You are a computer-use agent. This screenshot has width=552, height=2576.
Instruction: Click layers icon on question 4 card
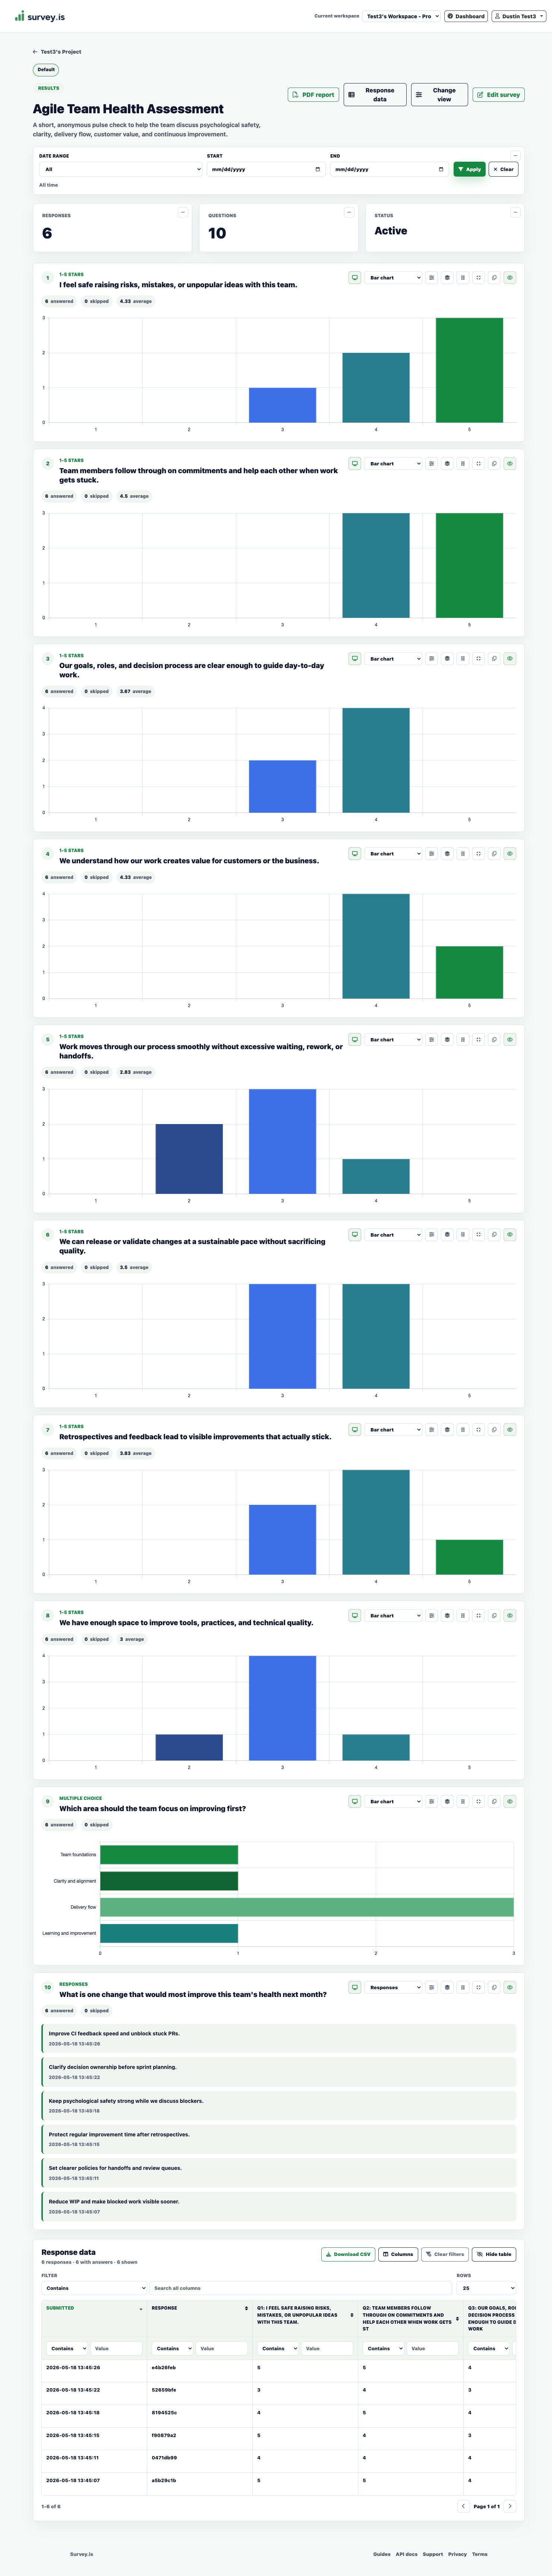pos(447,854)
